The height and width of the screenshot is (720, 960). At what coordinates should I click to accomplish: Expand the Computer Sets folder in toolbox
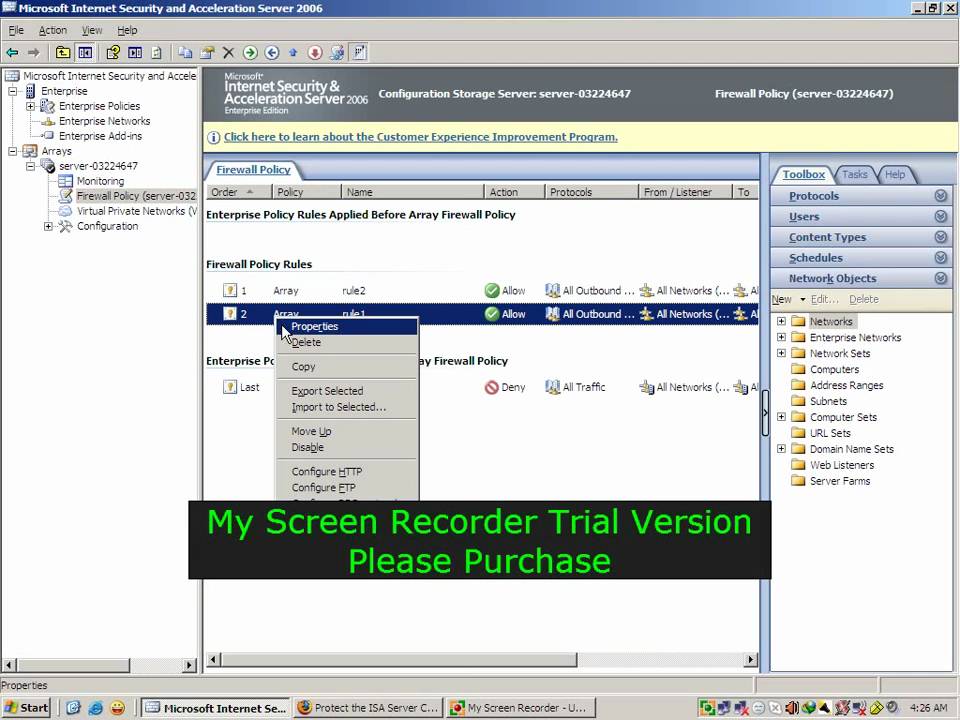(781, 417)
